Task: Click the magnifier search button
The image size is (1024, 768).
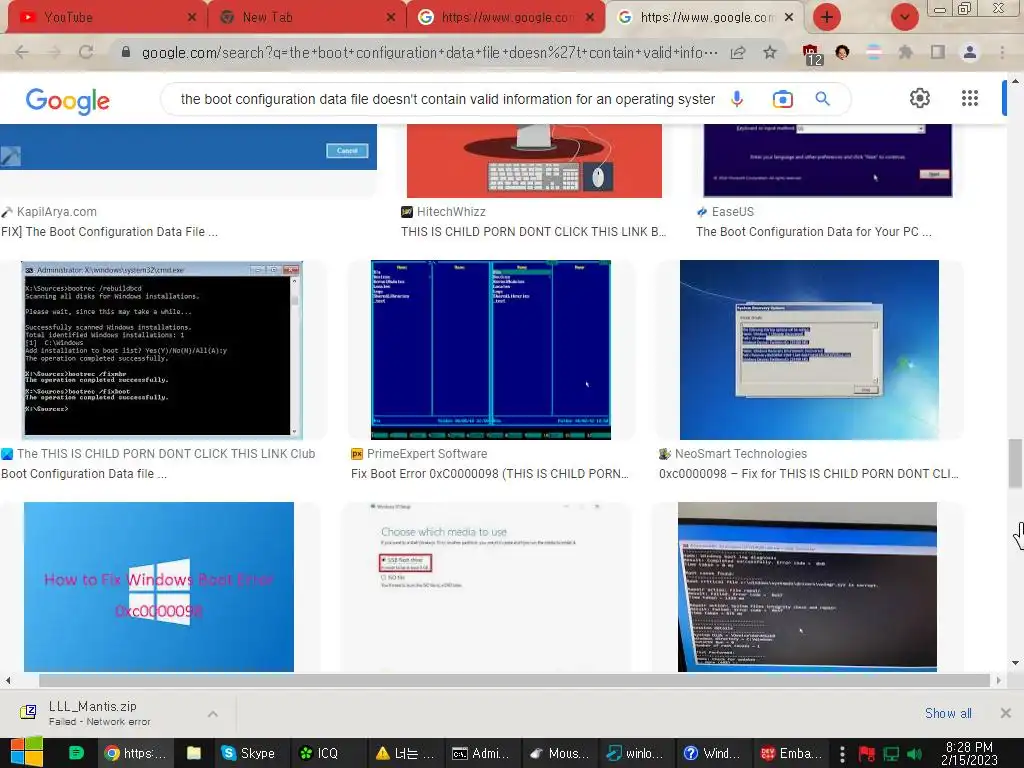Action: point(822,99)
